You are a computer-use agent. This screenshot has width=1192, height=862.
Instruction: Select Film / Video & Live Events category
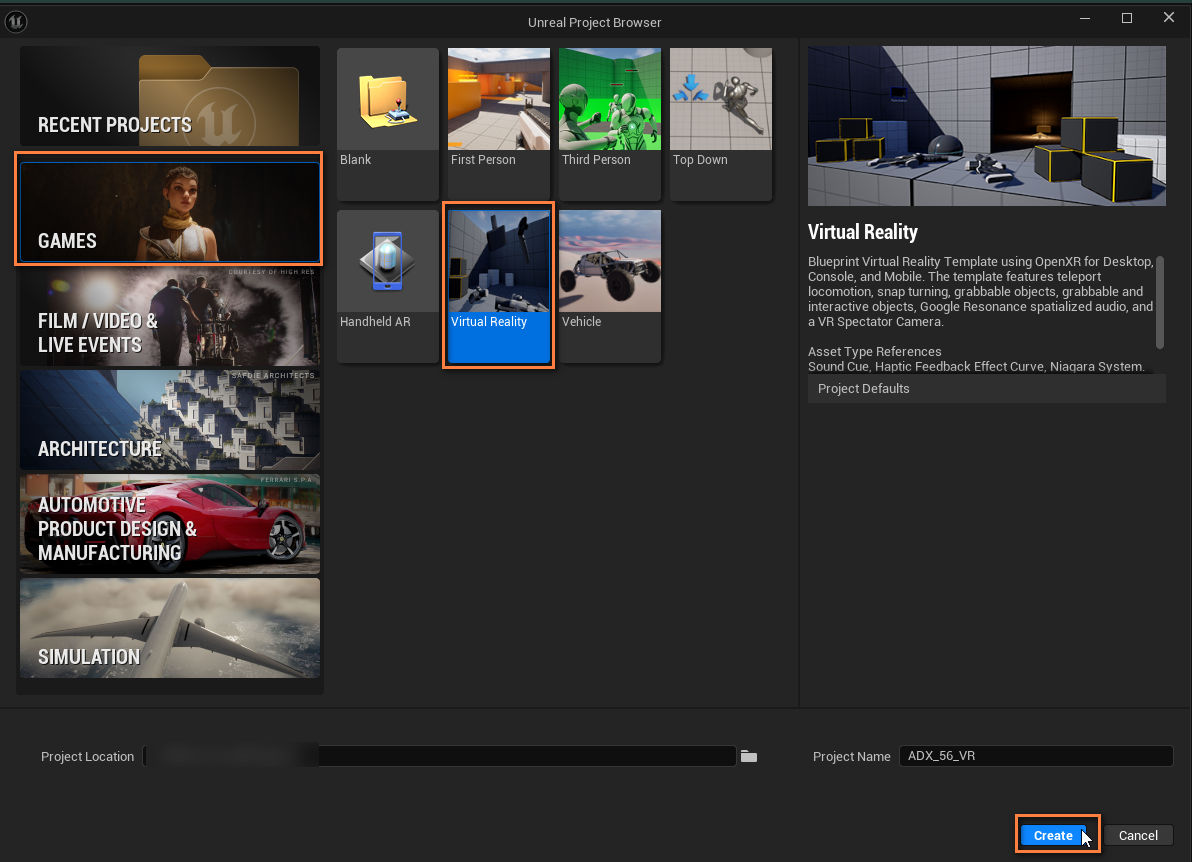170,316
